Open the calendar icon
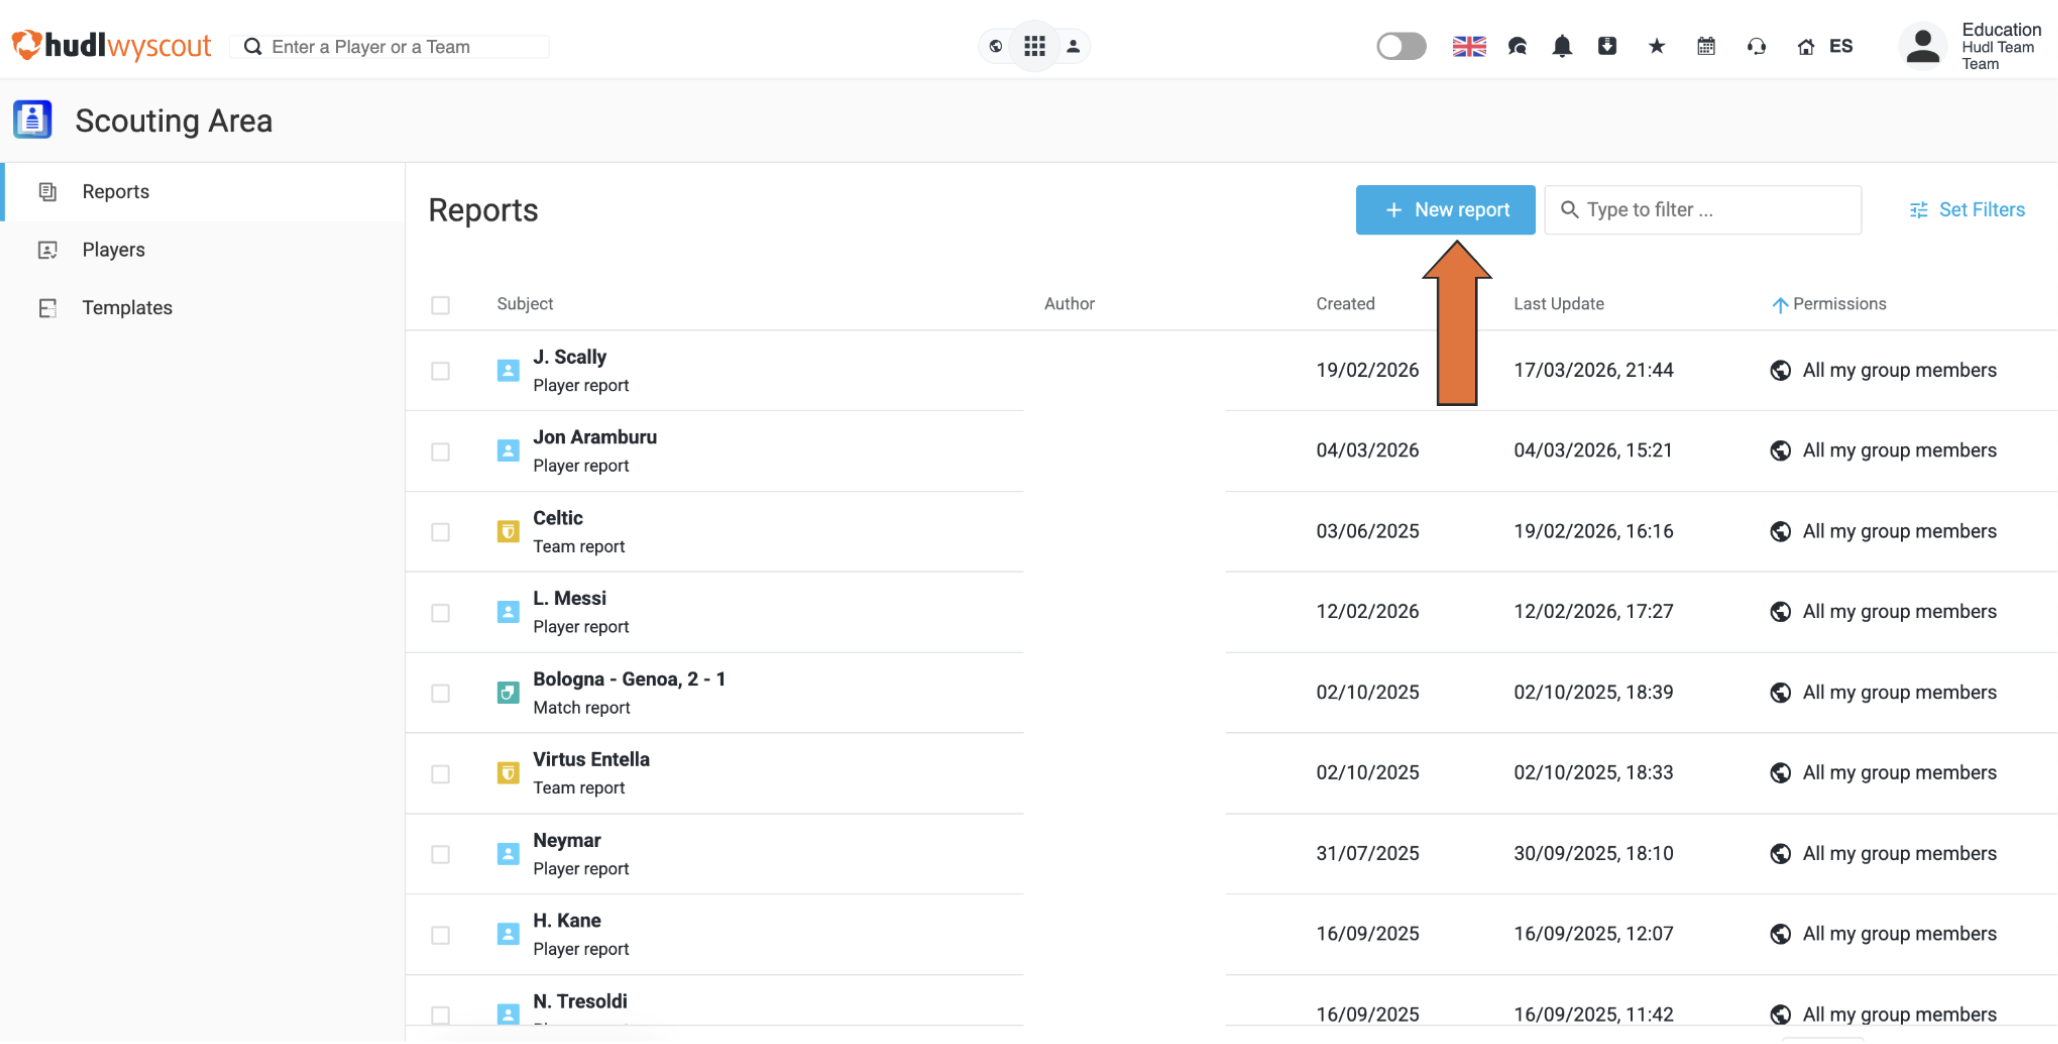 point(1706,46)
